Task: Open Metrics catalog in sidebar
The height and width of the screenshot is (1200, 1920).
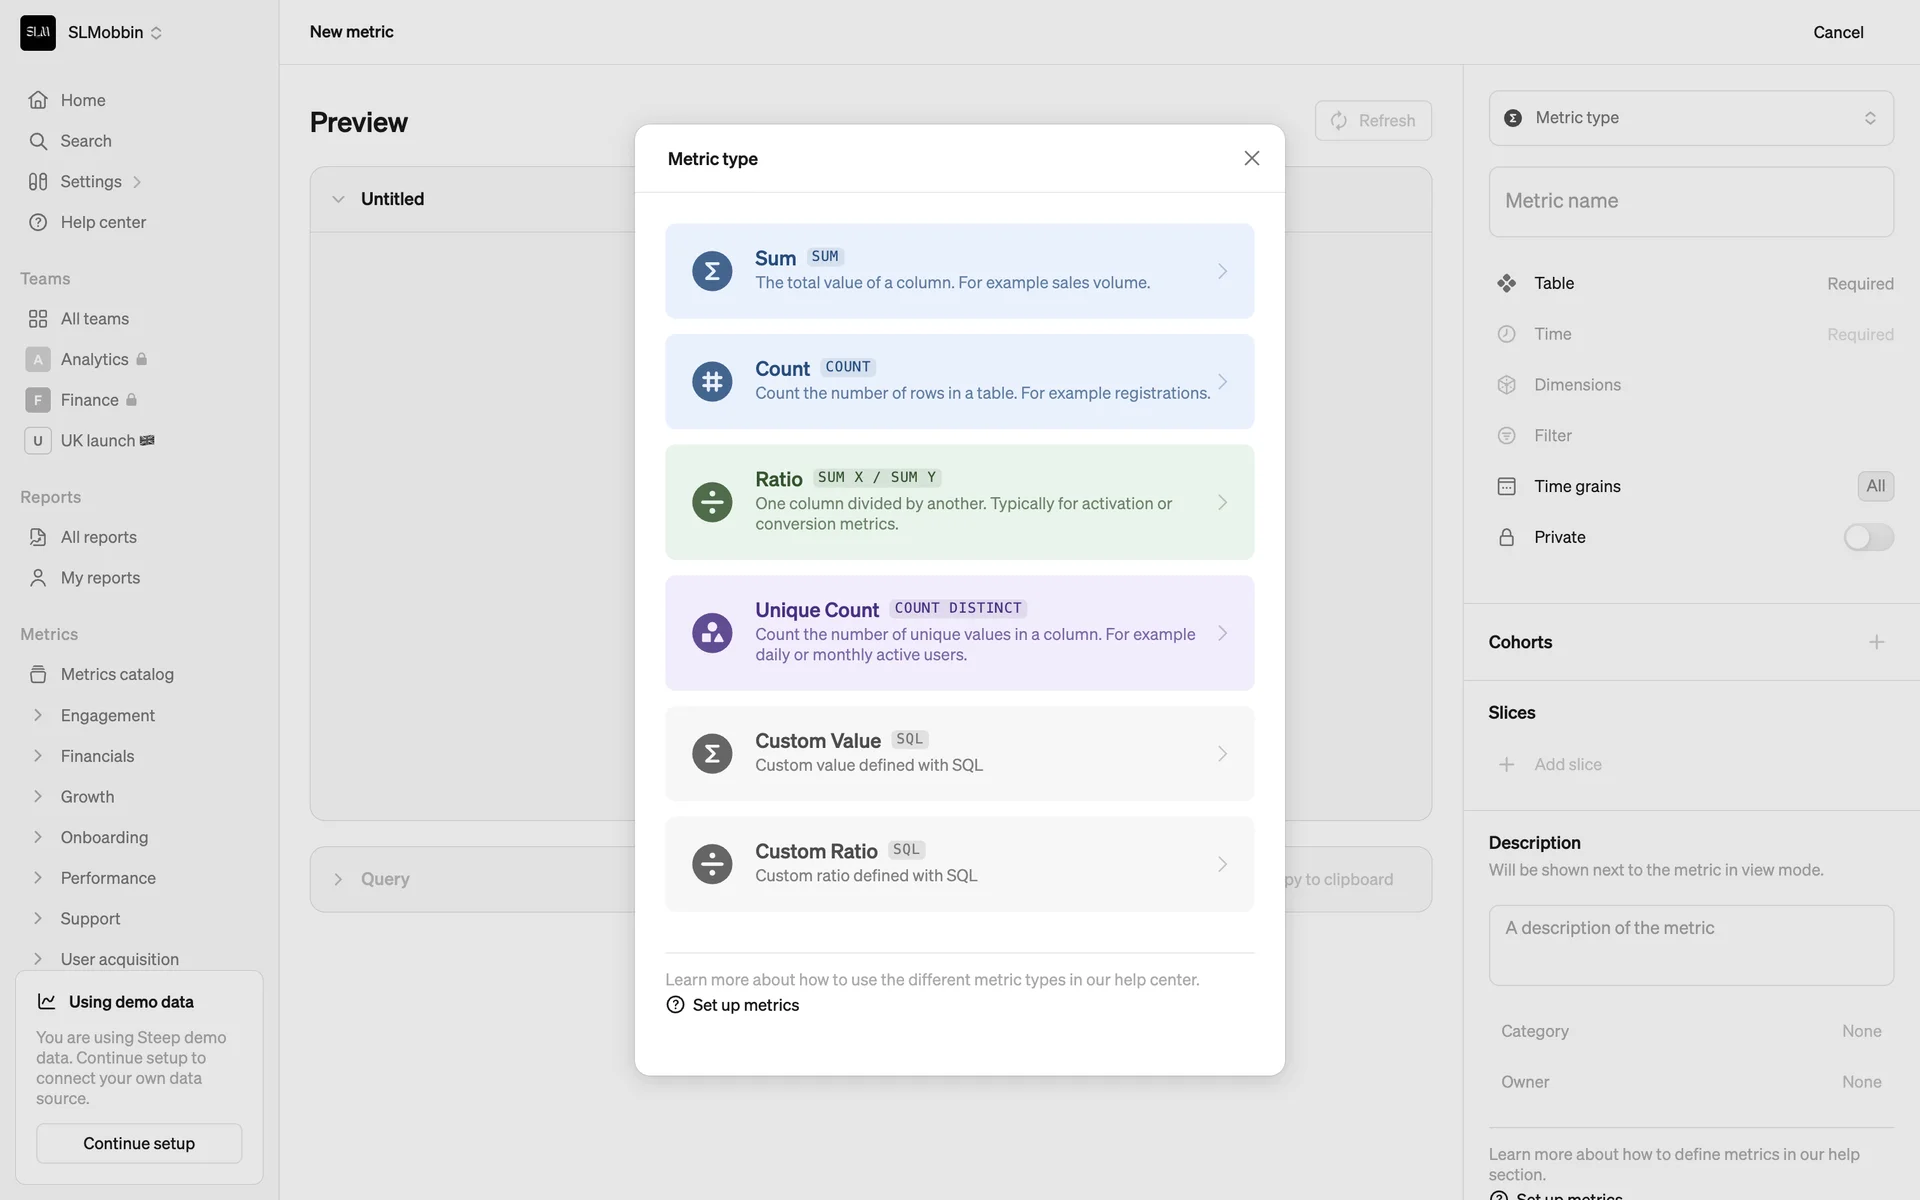Action: pyautogui.click(x=117, y=674)
